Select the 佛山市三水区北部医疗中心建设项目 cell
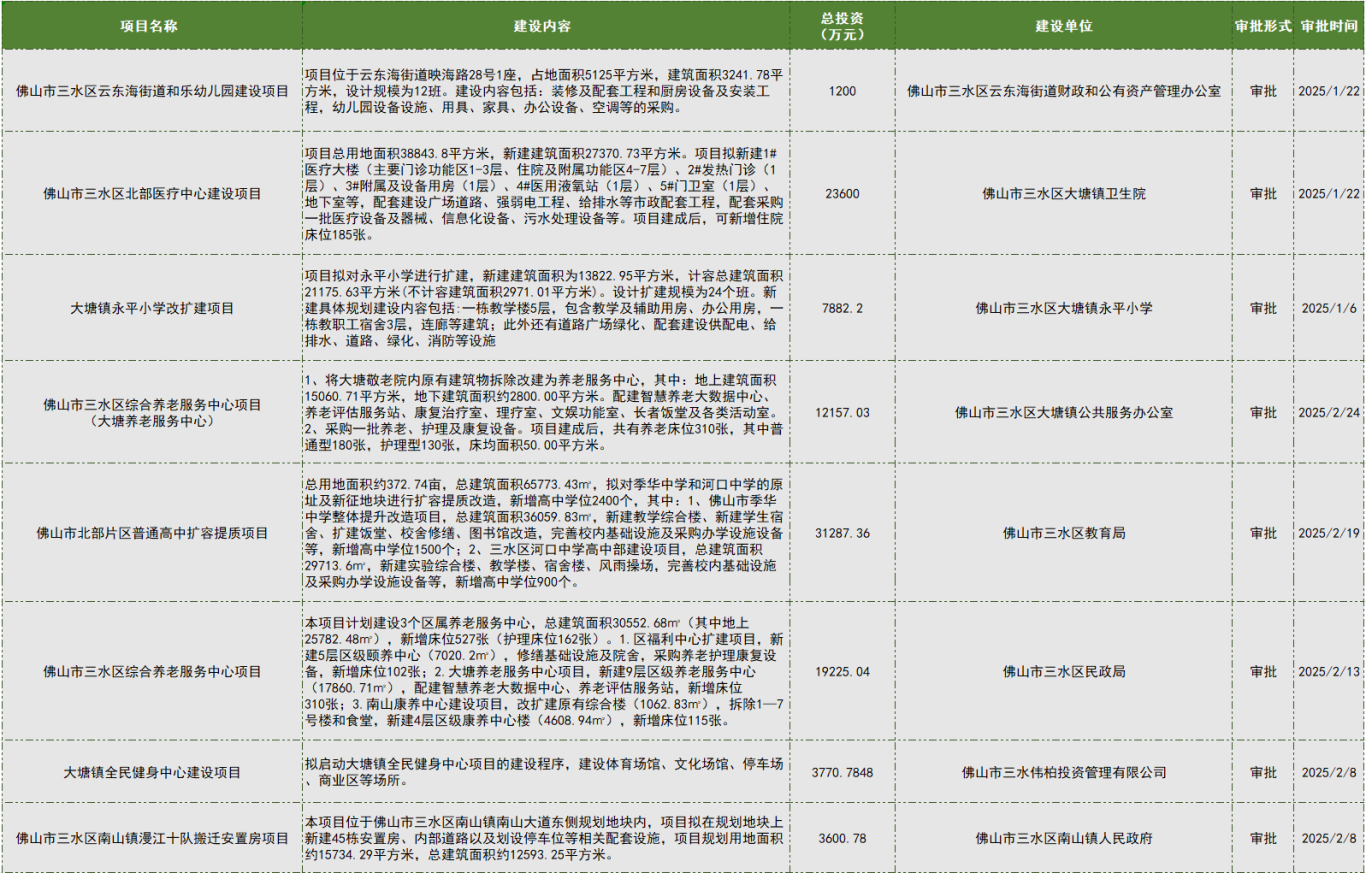Viewport: 1366px width, 873px height. 152,193
